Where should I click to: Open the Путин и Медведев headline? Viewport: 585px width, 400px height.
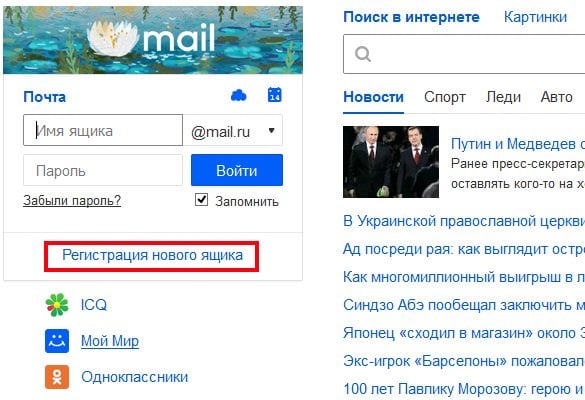518,144
